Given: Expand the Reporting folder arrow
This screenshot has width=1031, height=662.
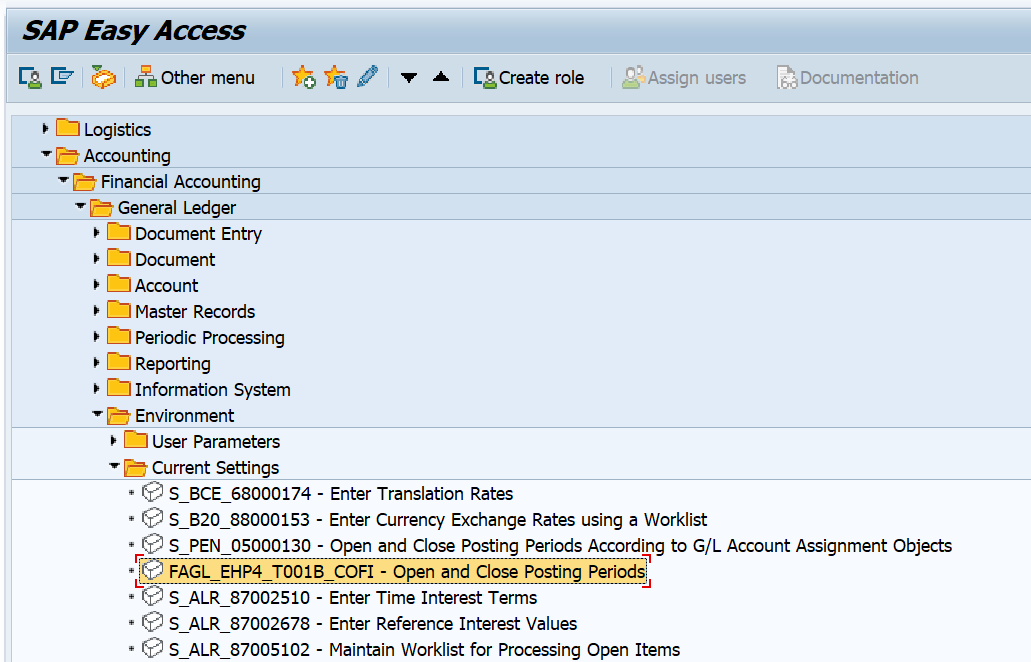Looking at the screenshot, I should 96,362.
